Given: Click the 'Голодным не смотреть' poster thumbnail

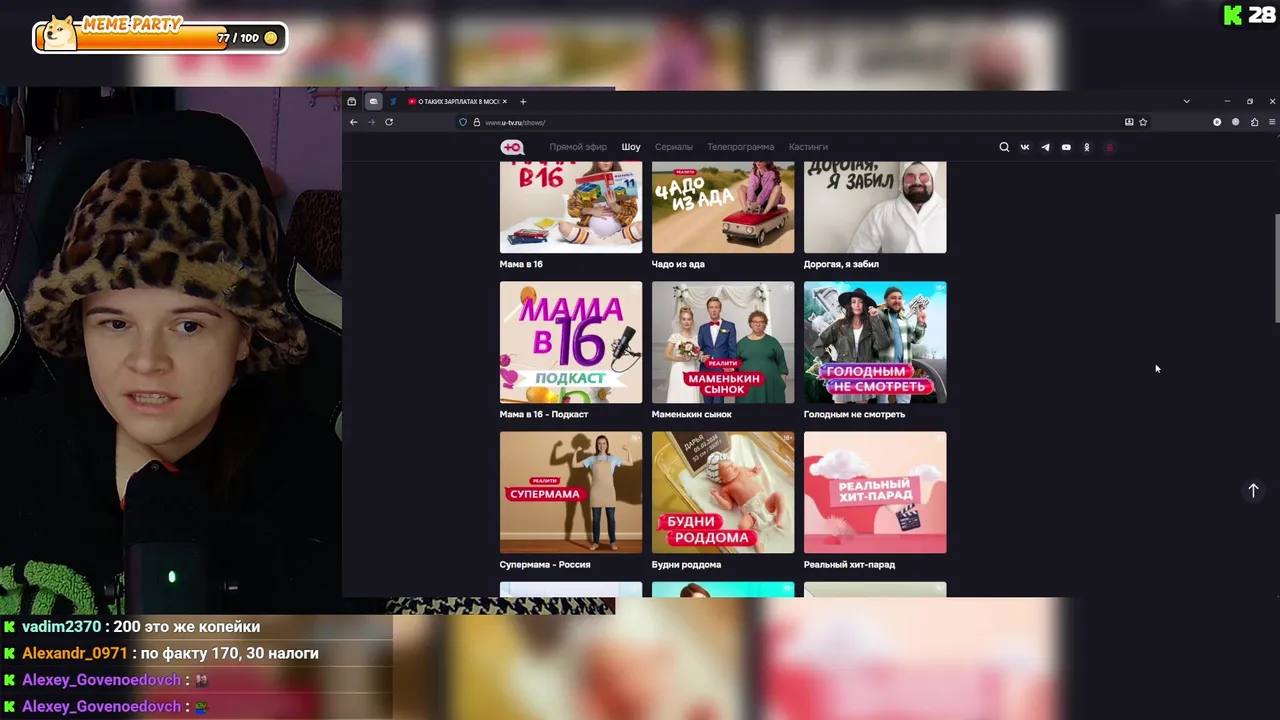Looking at the screenshot, I should pyautogui.click(x=875, y=342).
